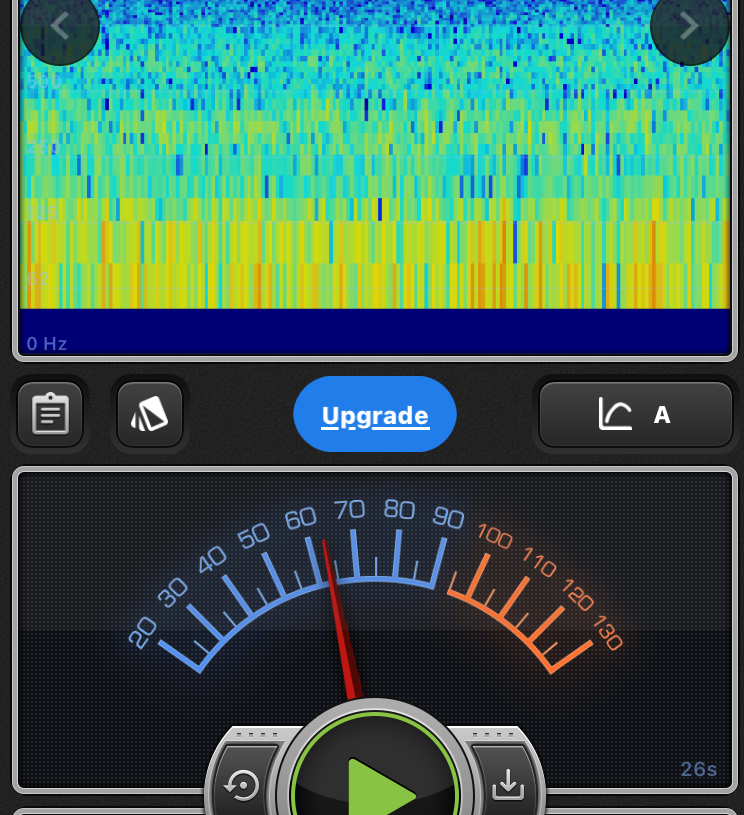Tap the orange 100 mark on the gauge

click(494, 535)
